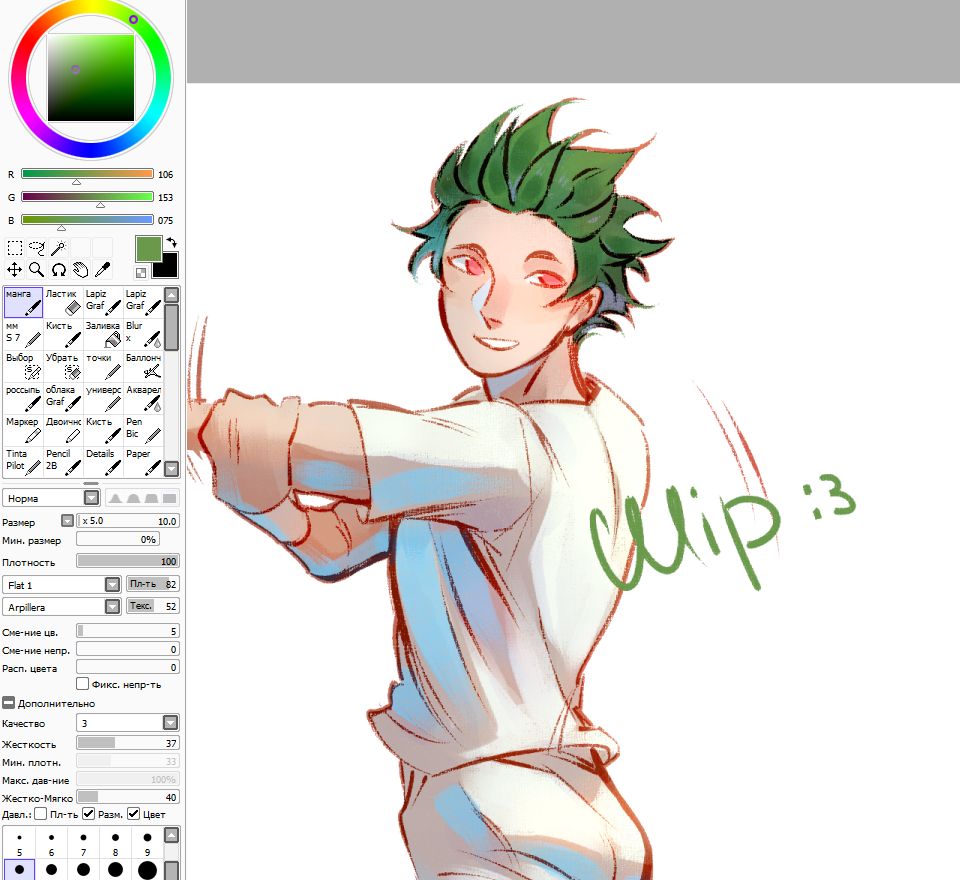Open the Размер size multiplier dropdown
Image resolution: width=960 pixels, height=880 pixels.
click(x=67, y=521)
